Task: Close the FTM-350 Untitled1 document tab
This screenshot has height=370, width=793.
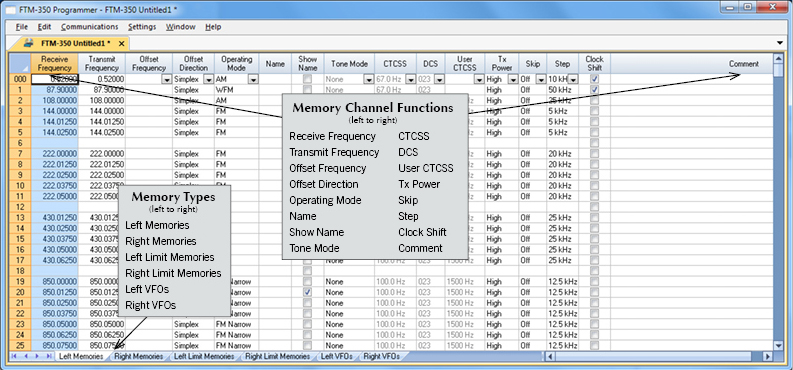Action: pos(121,43)
